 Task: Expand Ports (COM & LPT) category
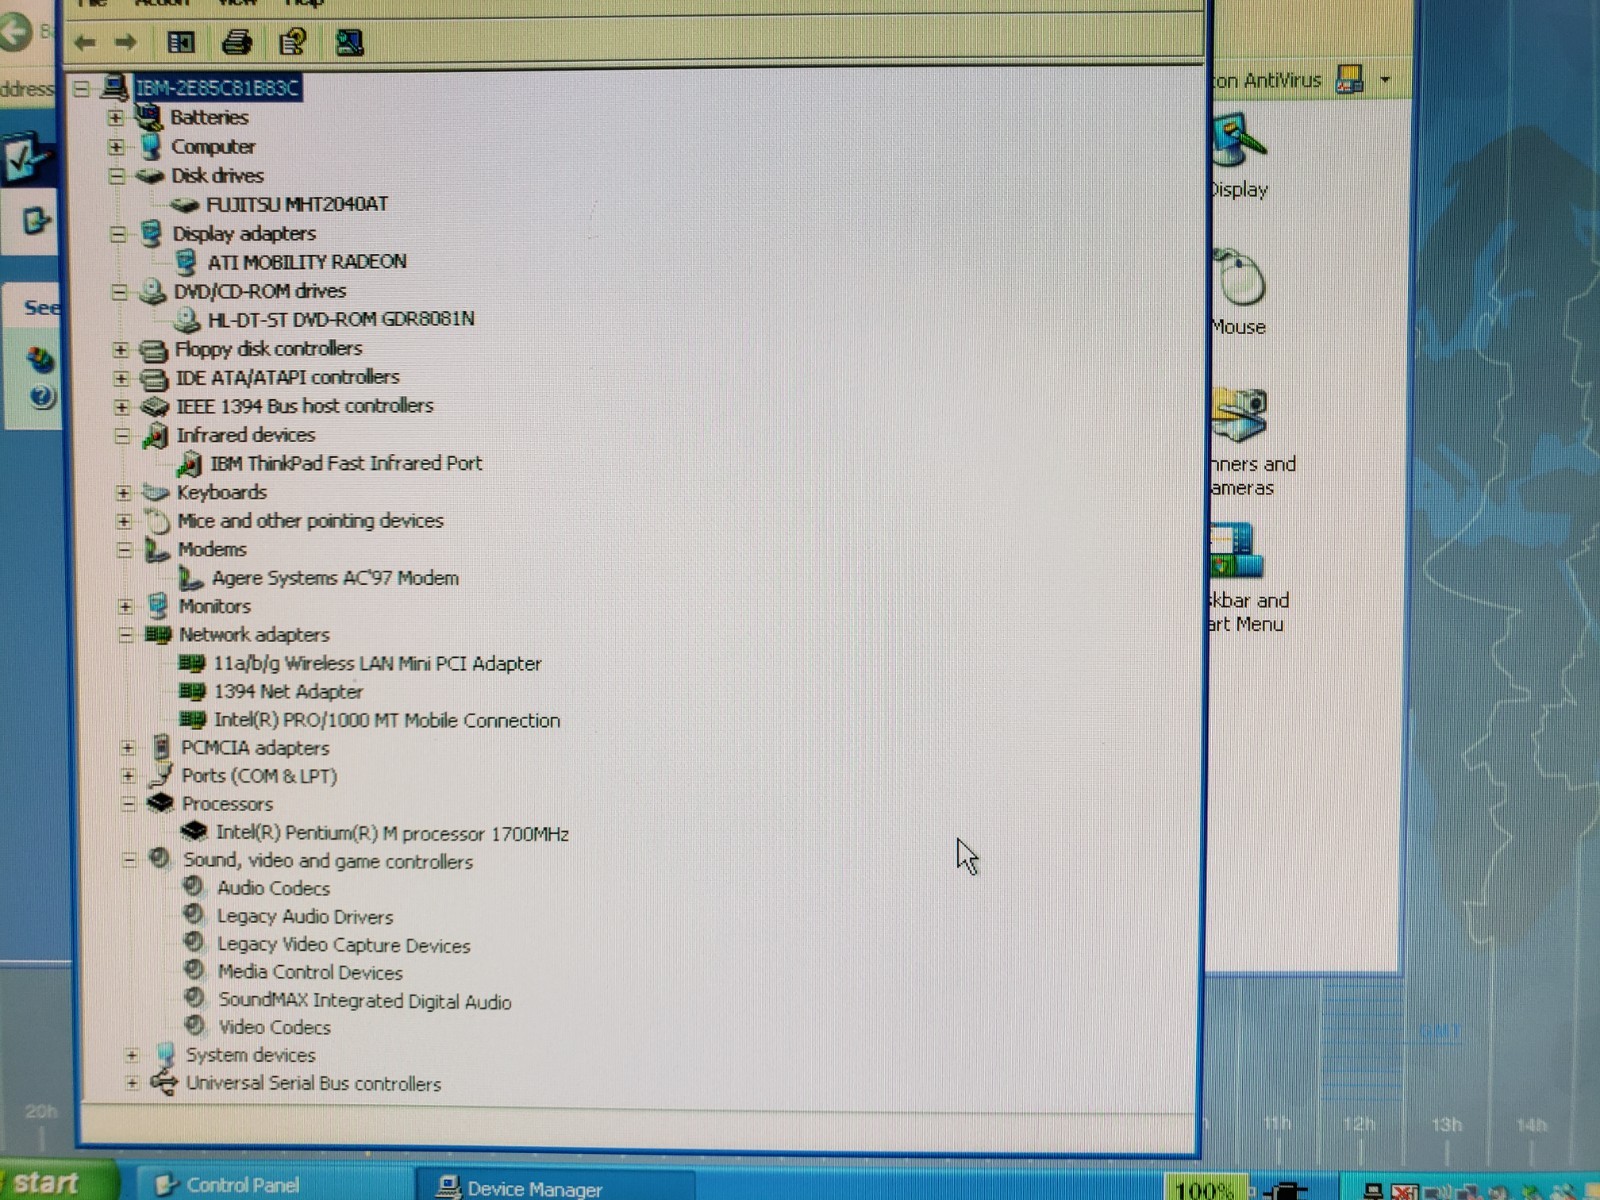[127, 776]
